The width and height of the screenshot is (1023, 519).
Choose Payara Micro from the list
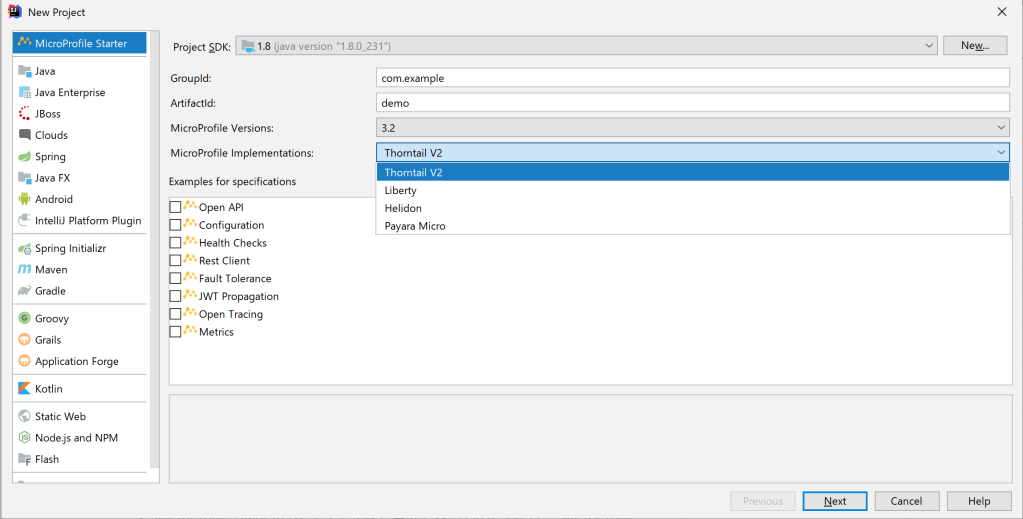click(415, 226)
